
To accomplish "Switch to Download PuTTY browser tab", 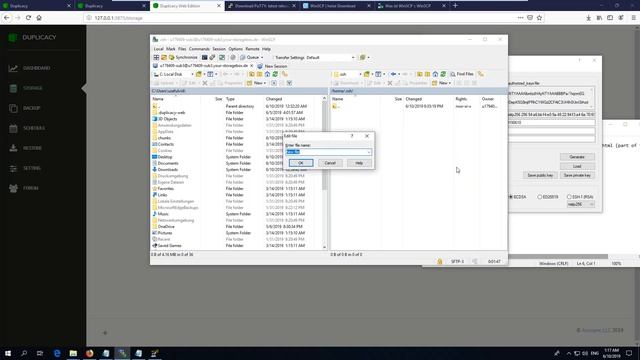I will pyautogui.click(x=261, y=6).
